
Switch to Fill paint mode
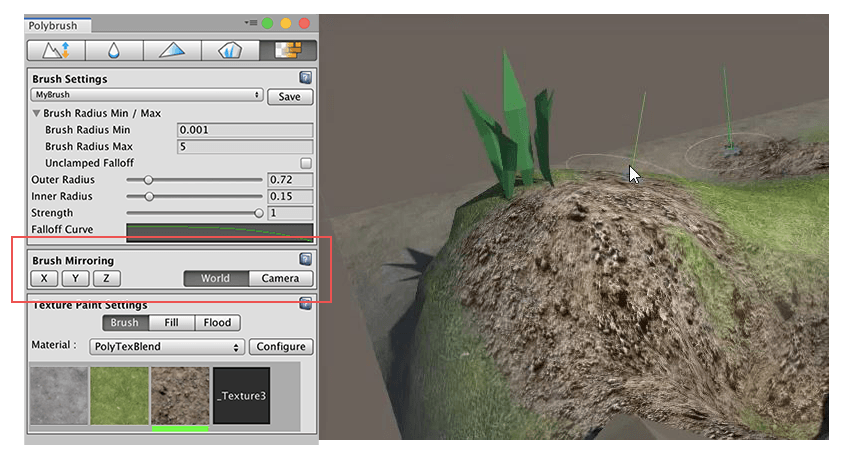pos(170,323)
